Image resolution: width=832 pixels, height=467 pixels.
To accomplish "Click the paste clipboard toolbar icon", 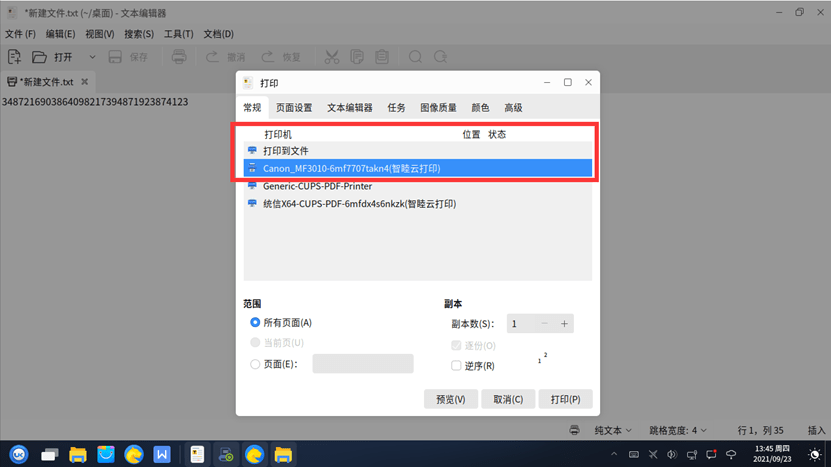I will [382, 57].
